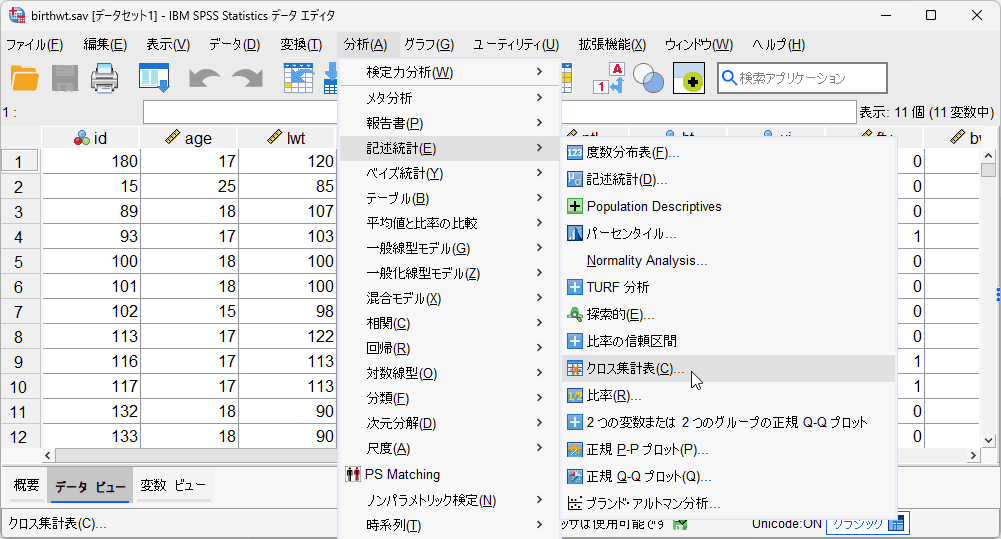Open ブランド・アルトマン分析... entry
This screenshot has height=539, width=1001.
[728, 503]
